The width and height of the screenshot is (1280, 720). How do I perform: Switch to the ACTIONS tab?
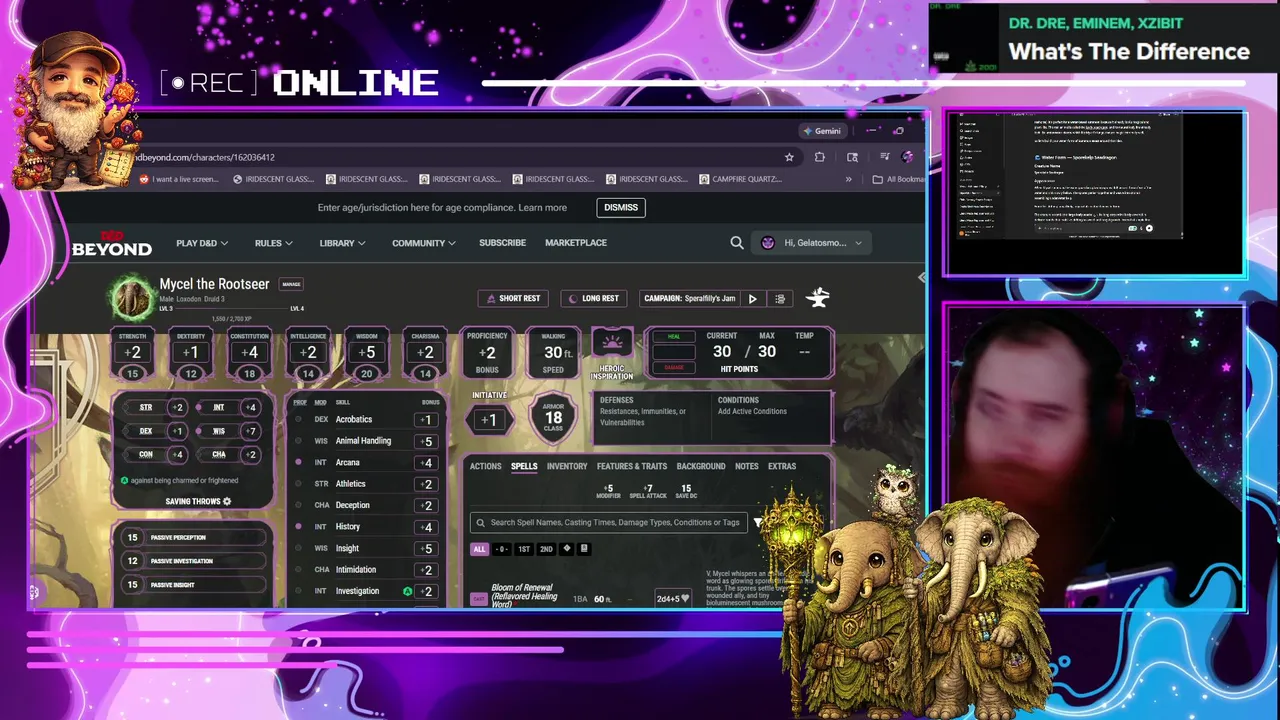click(485, 466)
